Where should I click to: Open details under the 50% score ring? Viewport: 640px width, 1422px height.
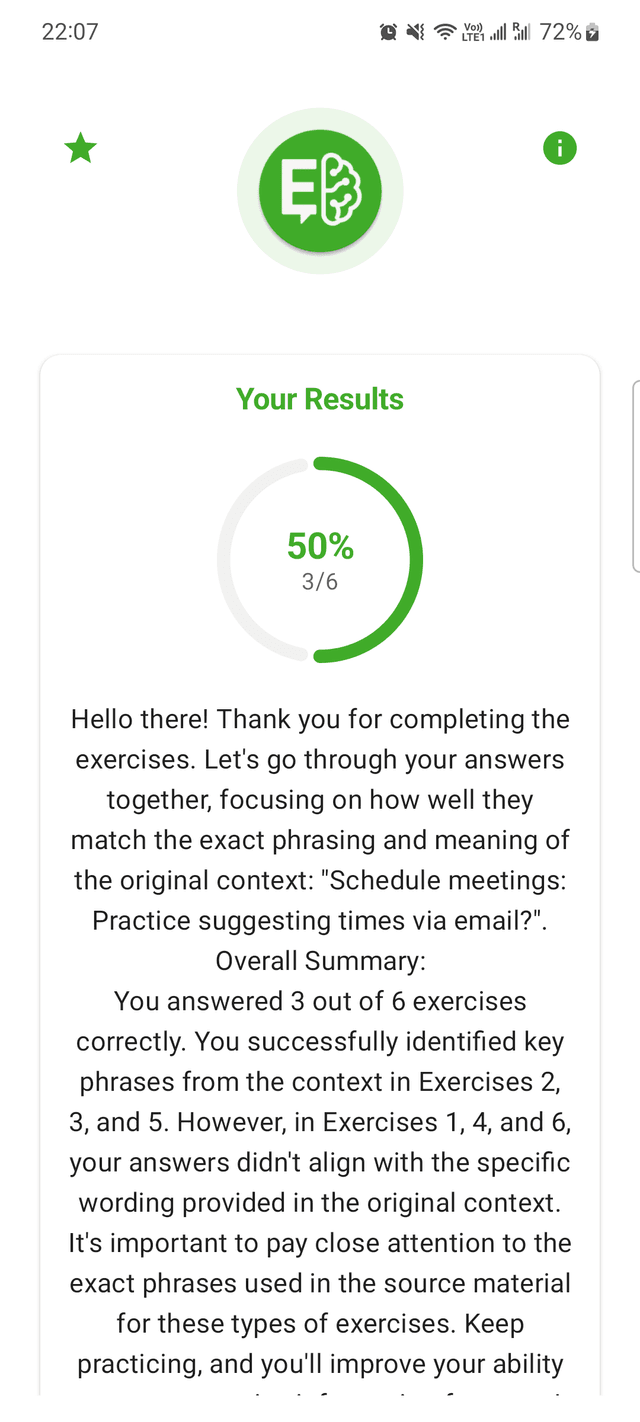319,546
